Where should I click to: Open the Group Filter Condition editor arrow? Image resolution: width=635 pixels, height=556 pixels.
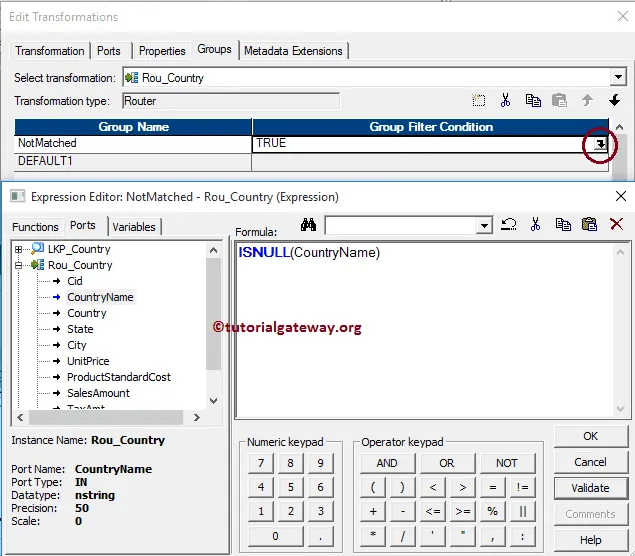pyautogui.click(x=599, y=144)
